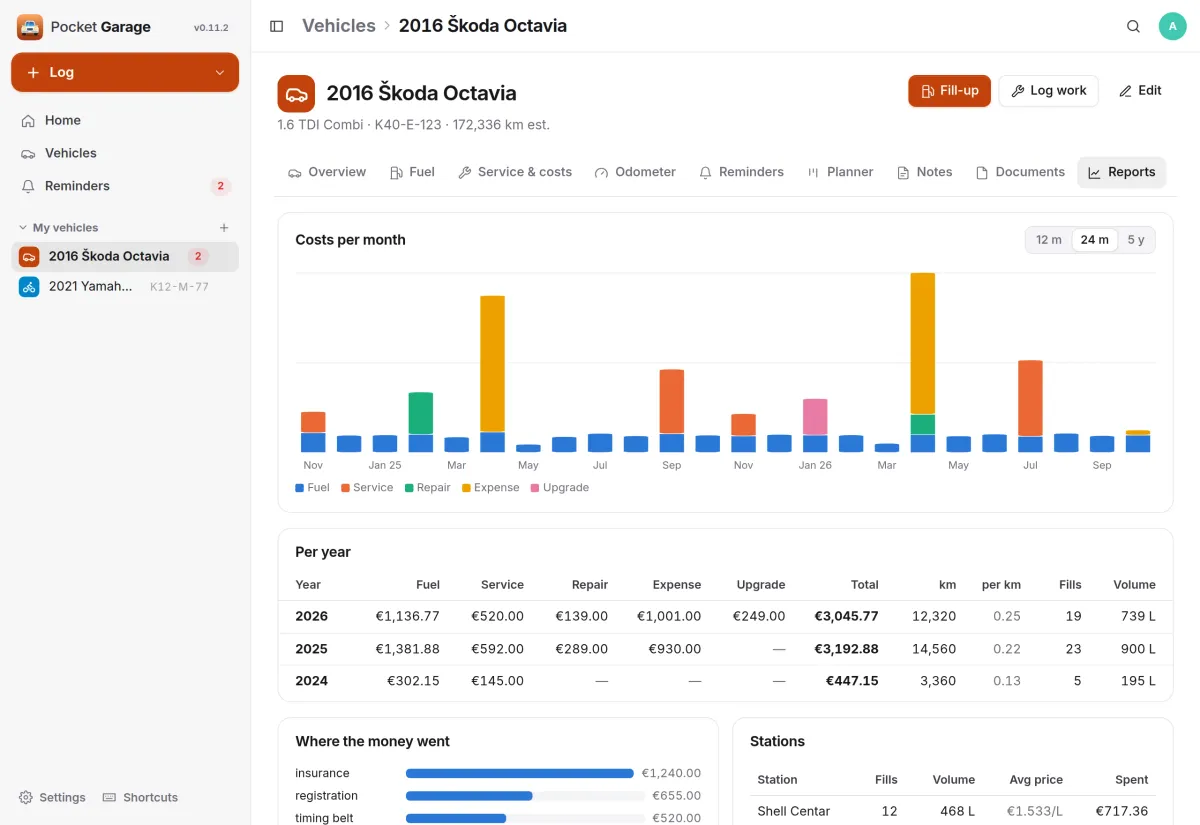Open the user avatar menu
The image size is (1200, 825).
pyautogui.click(x=1172, y=26)
